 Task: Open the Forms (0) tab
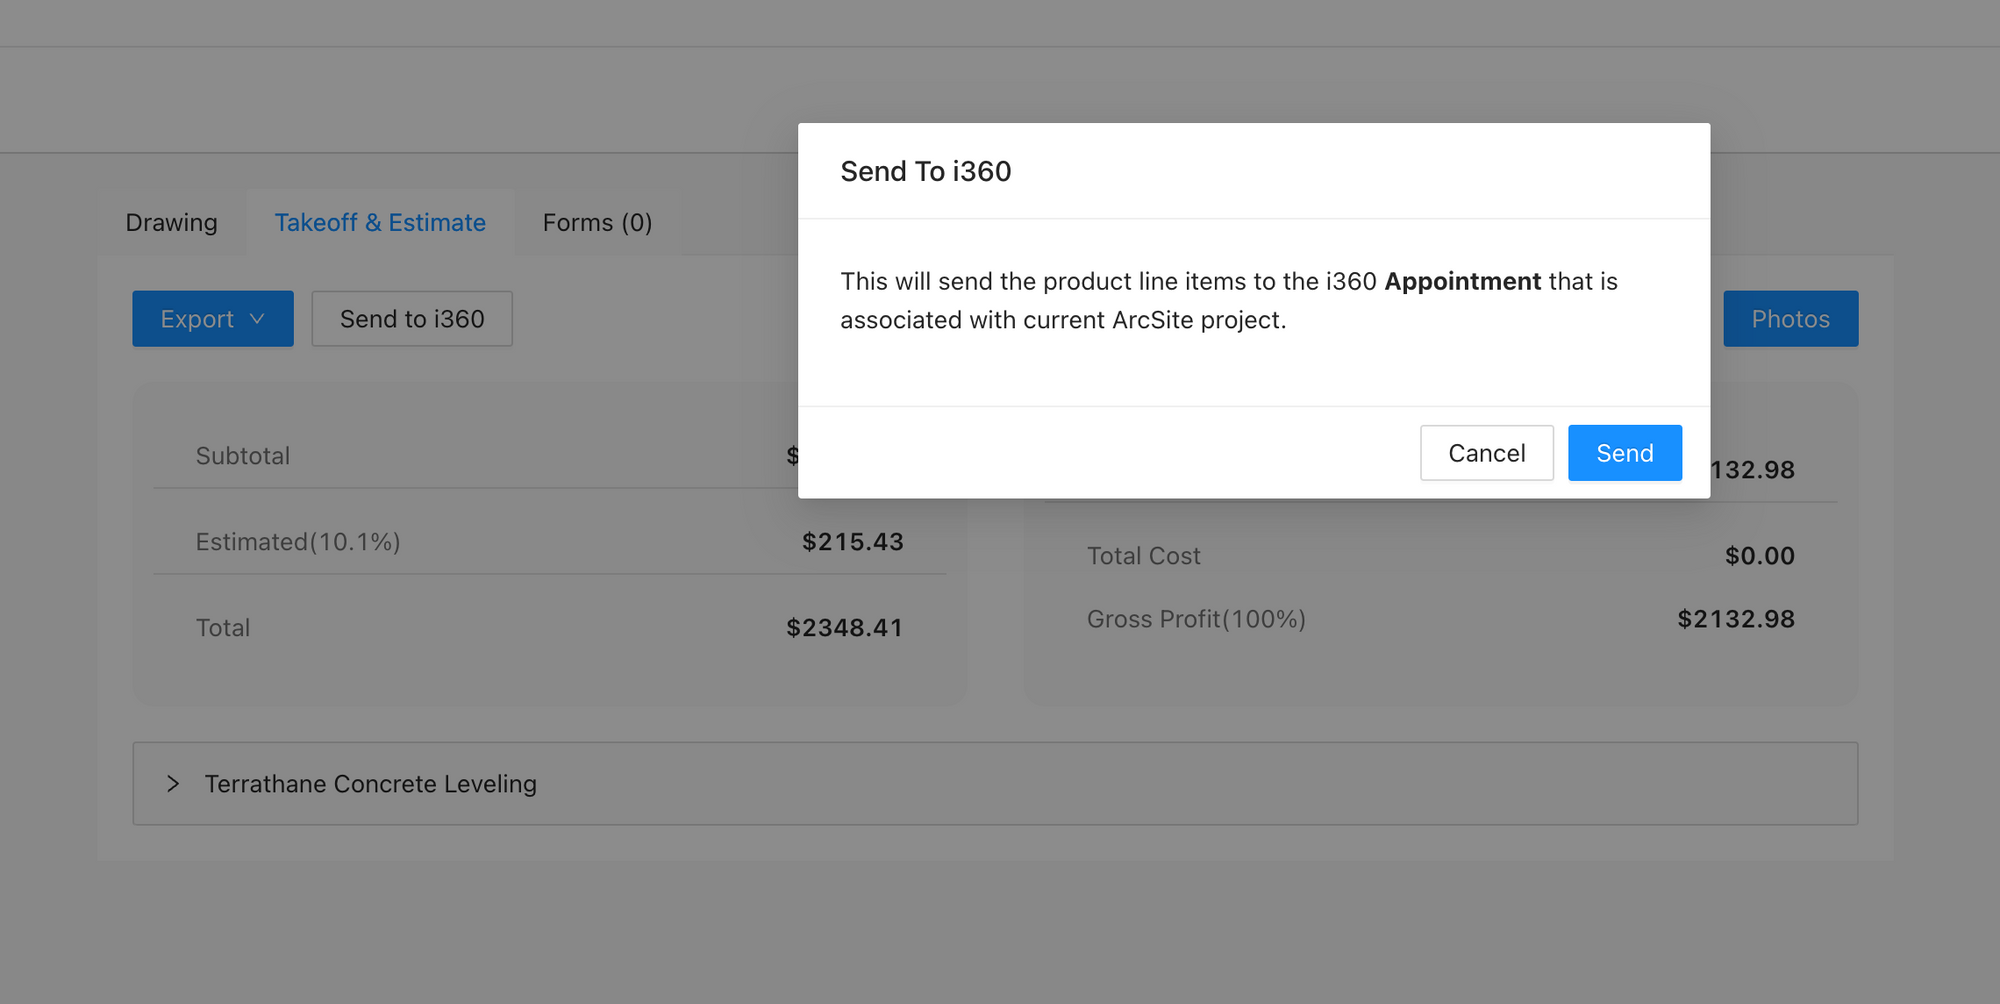coord(597,222)
